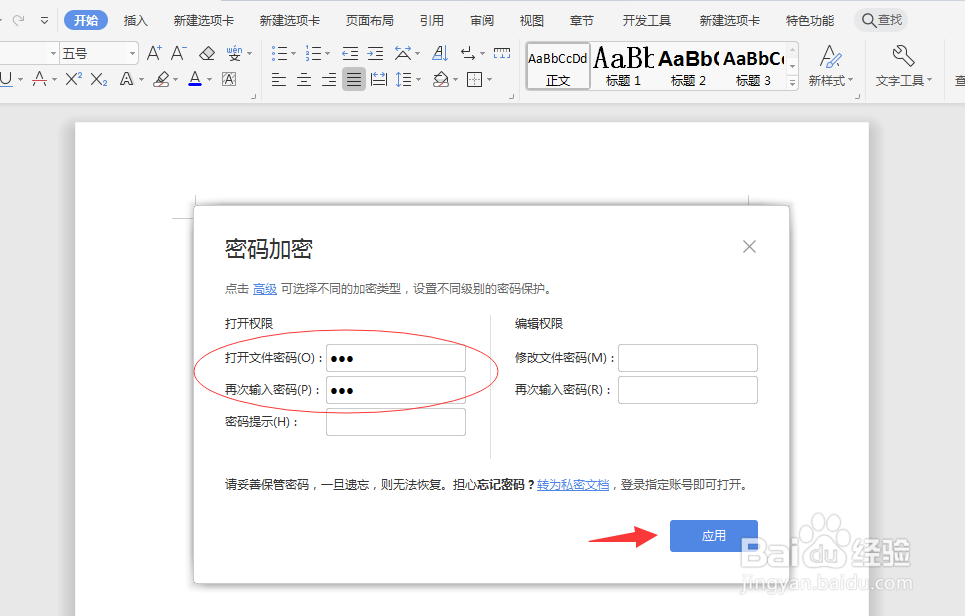
Task: Decrease font size with A- icon
Action: [x=178, y=54]
